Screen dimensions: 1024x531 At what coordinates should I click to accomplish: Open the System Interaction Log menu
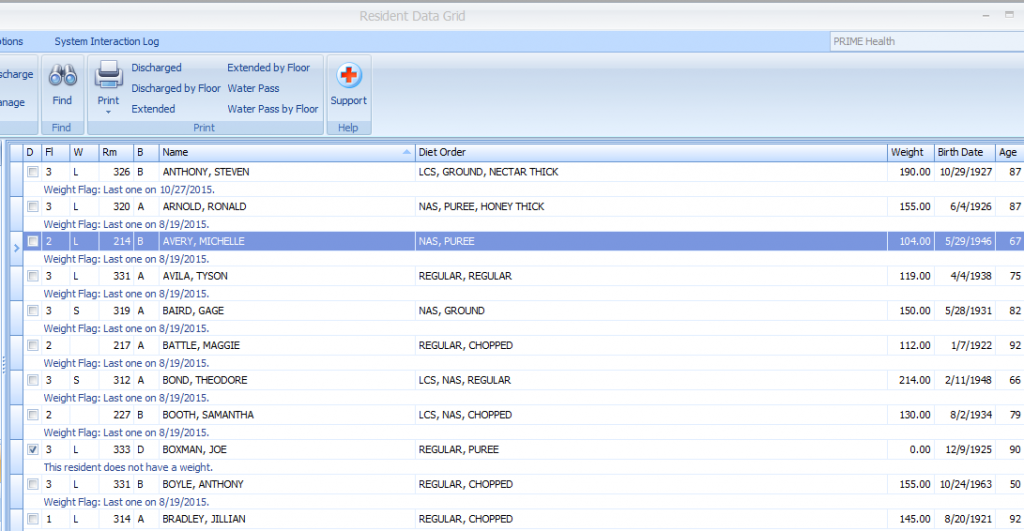pos(106,42)
